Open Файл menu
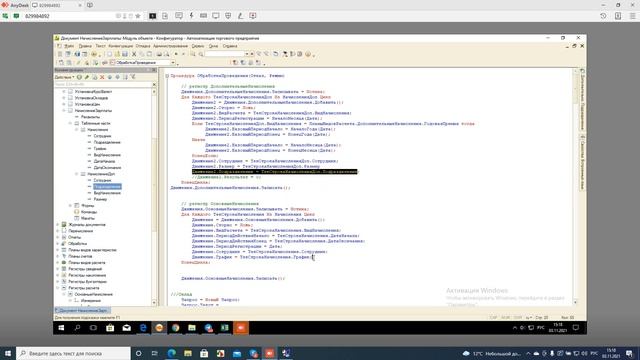This screenshot has height=360, width=640. 69,46
